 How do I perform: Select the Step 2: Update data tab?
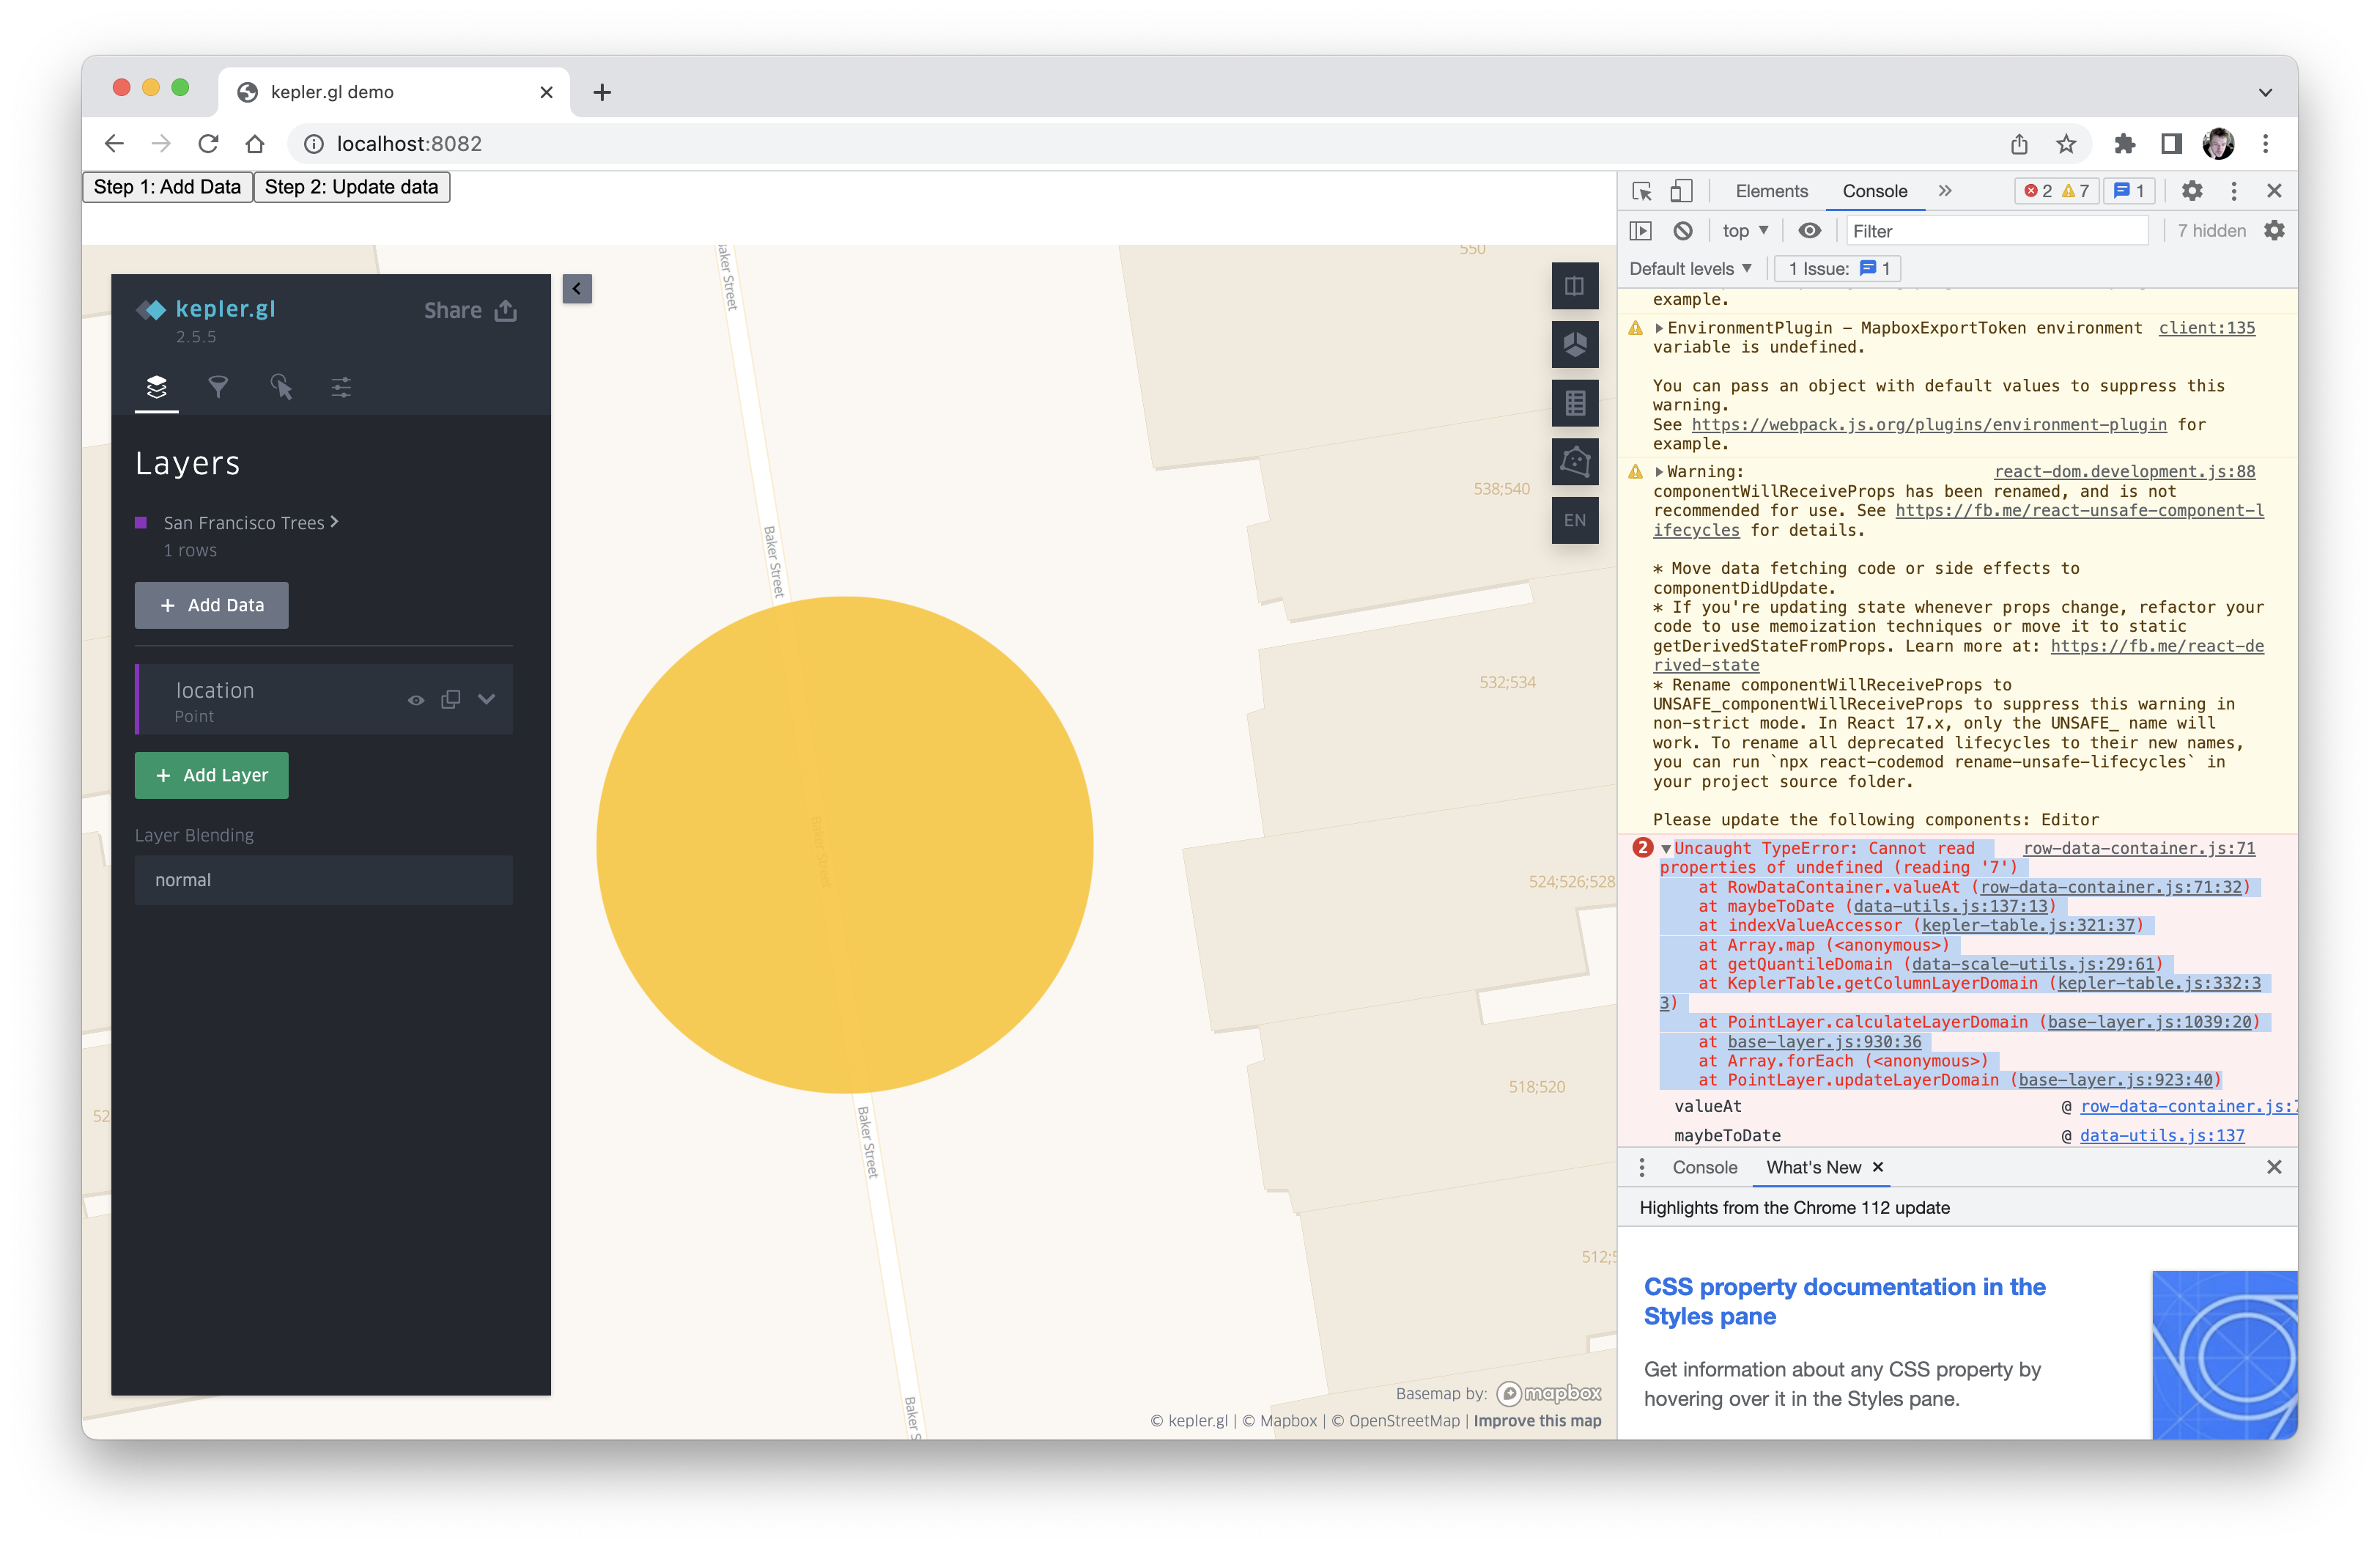(352, 187)
